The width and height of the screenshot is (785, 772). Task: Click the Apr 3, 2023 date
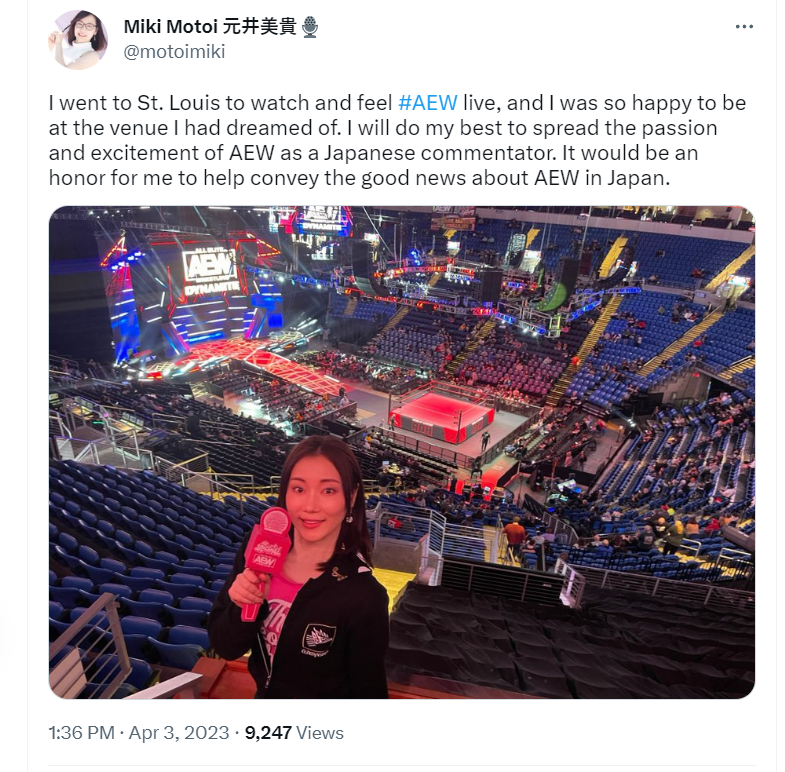click(x=179, y=732)
